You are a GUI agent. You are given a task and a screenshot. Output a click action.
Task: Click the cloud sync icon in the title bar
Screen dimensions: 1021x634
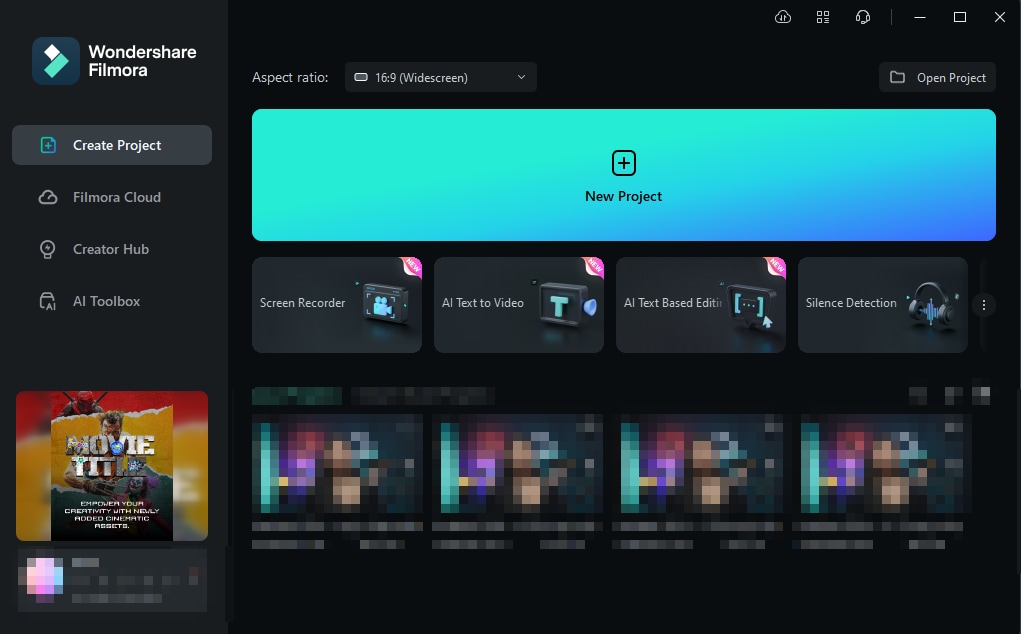click(x=783, y=17)
